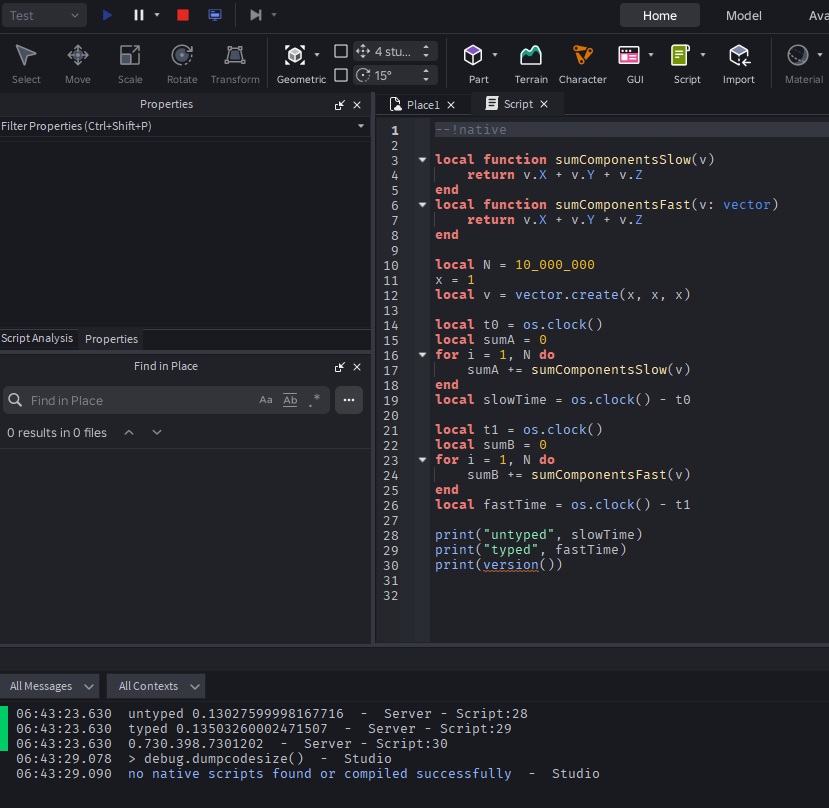Open dropdown arrow beside step-forward icon

(x=274, y=15)
